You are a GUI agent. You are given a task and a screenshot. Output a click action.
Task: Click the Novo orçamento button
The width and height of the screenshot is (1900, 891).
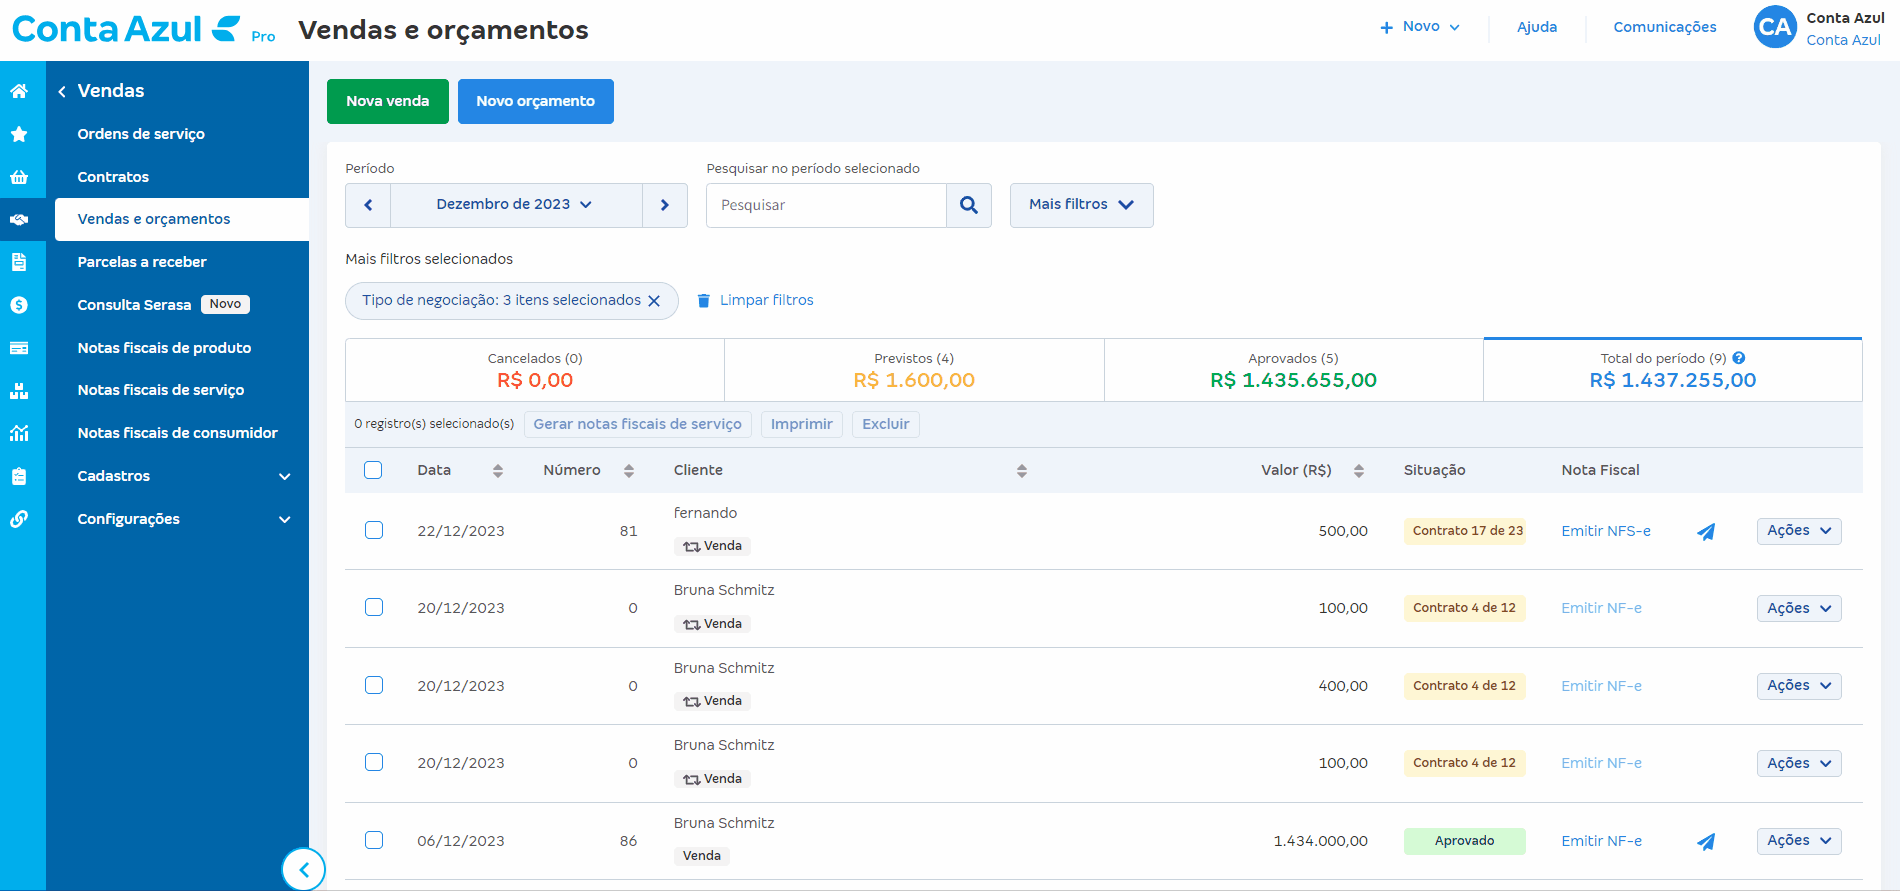pyautogui.click(x=536, y=101)
